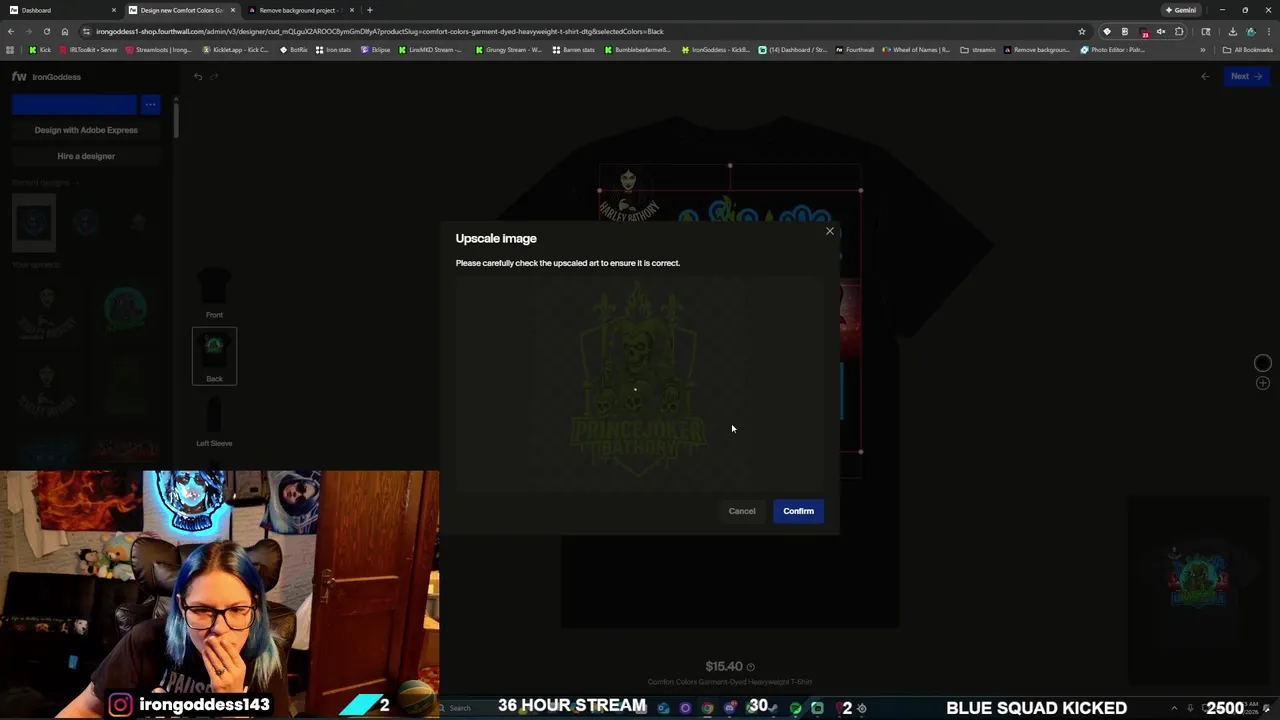Select the Back shirt view
1280x720 pixels.
pyautogui.click(x=214, y=356)
